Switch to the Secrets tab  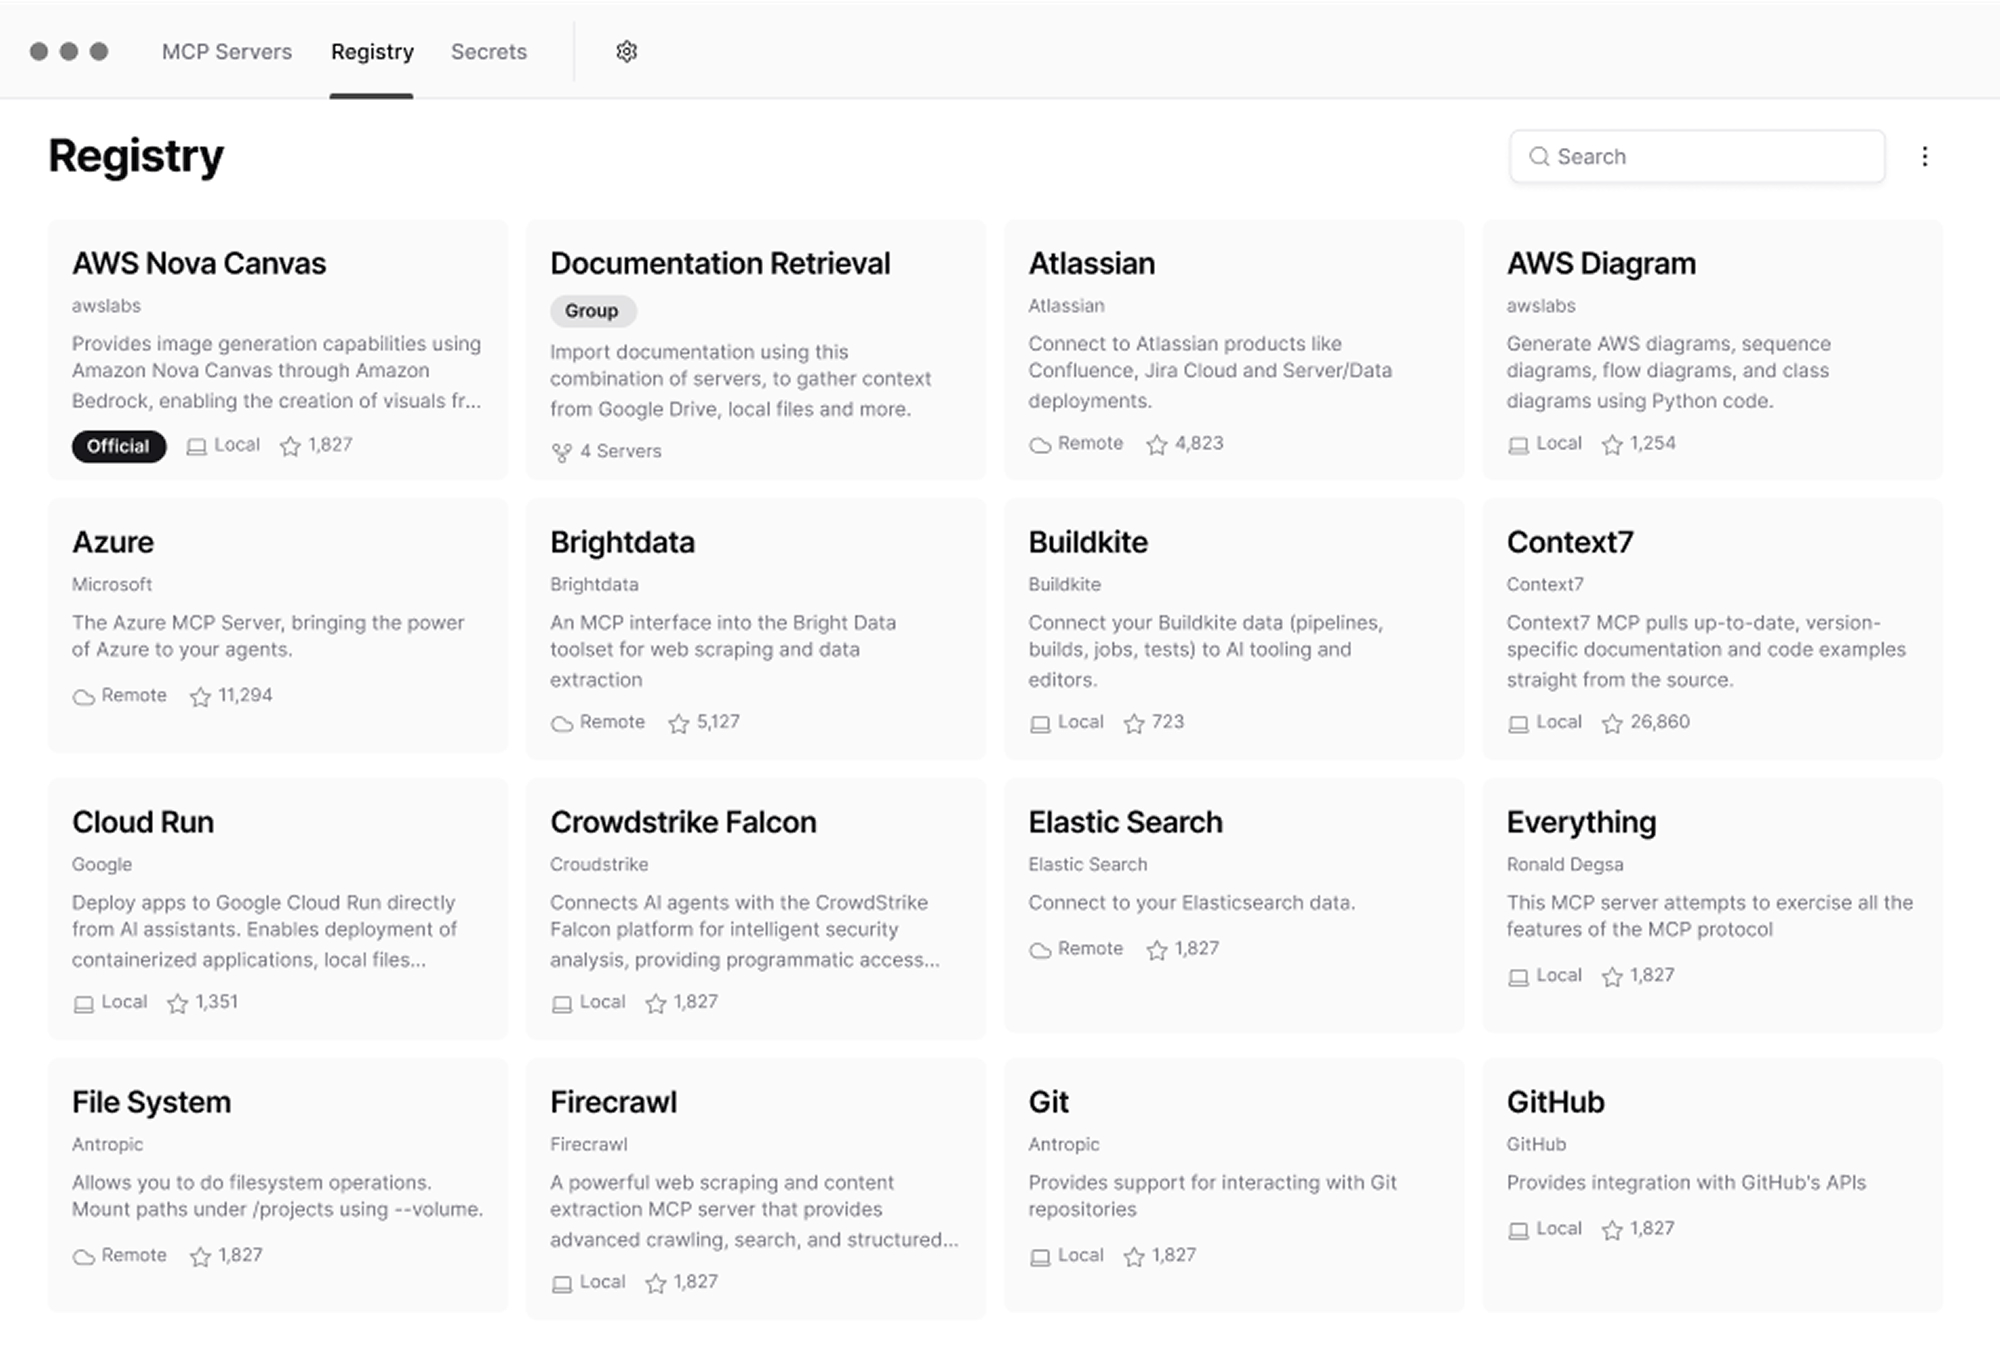[x=488, y=52]
